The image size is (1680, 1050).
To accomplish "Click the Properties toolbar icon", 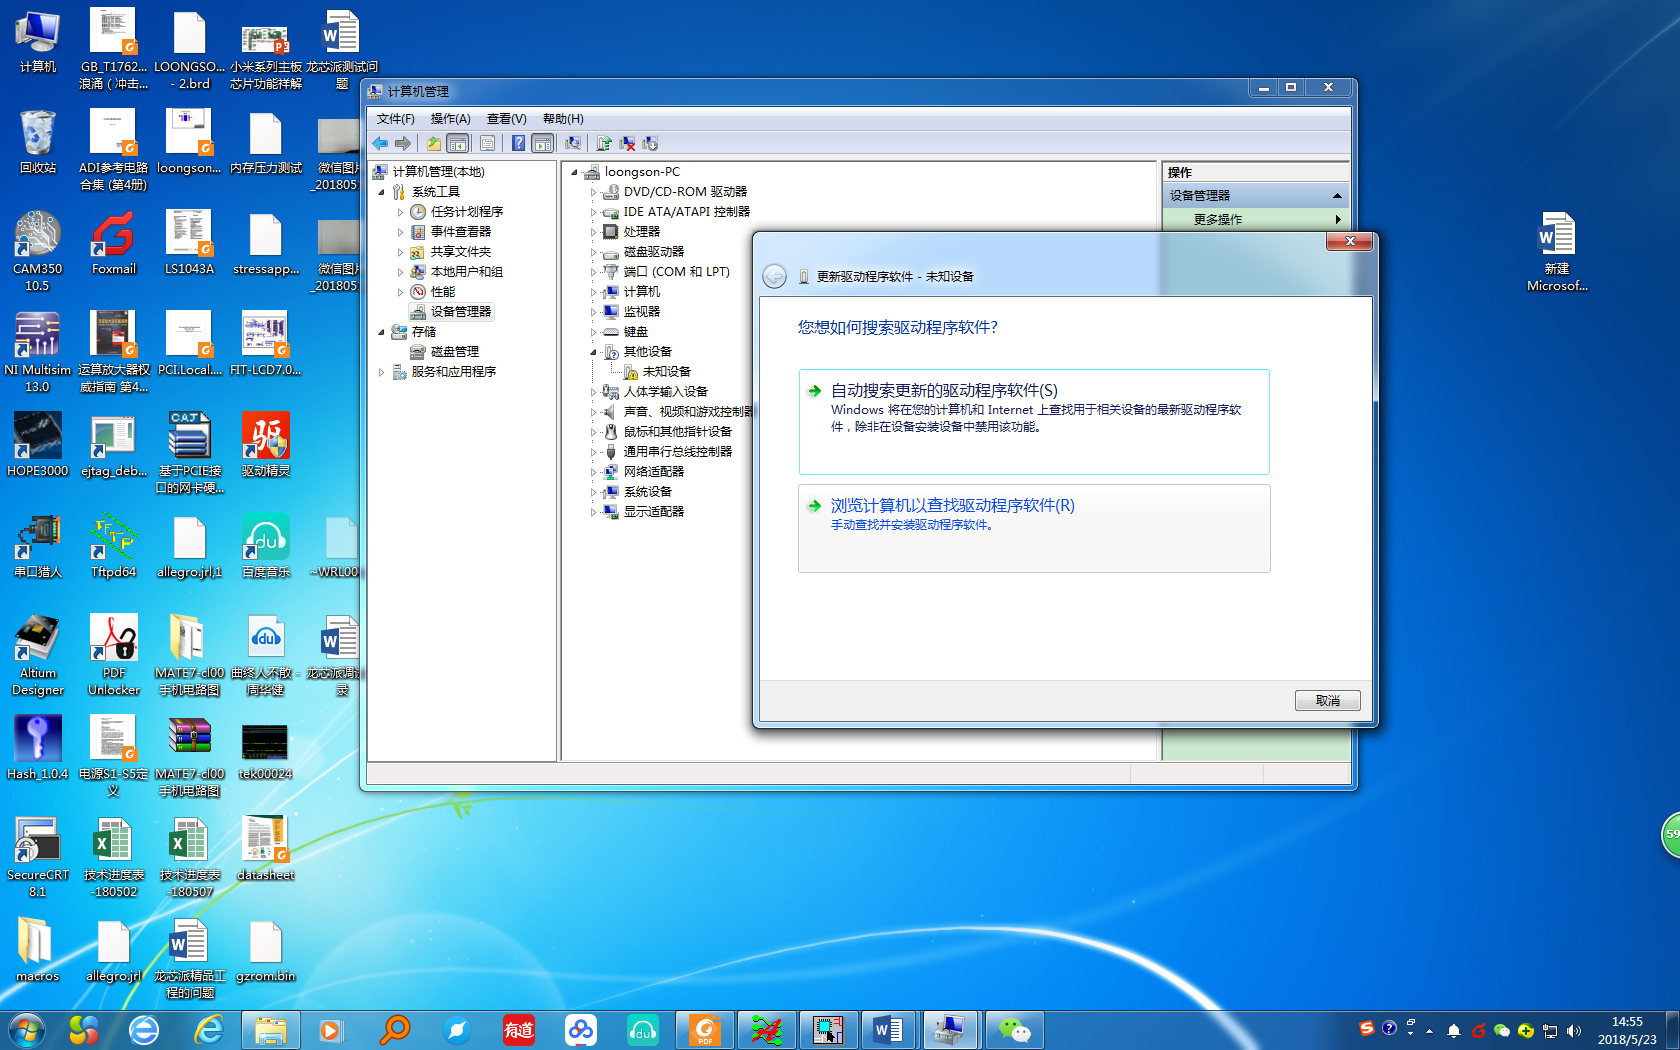I will point(487,143).
